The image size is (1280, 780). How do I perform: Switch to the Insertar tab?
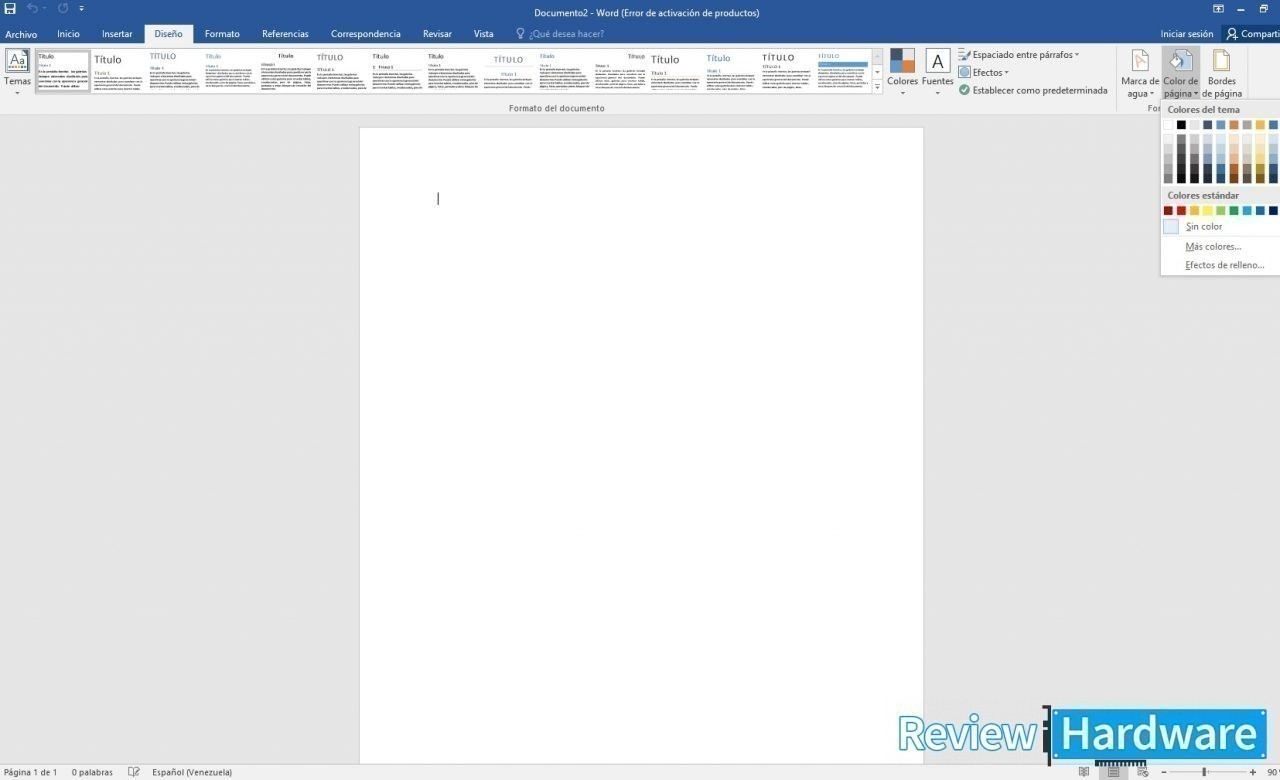pos(117,34)
